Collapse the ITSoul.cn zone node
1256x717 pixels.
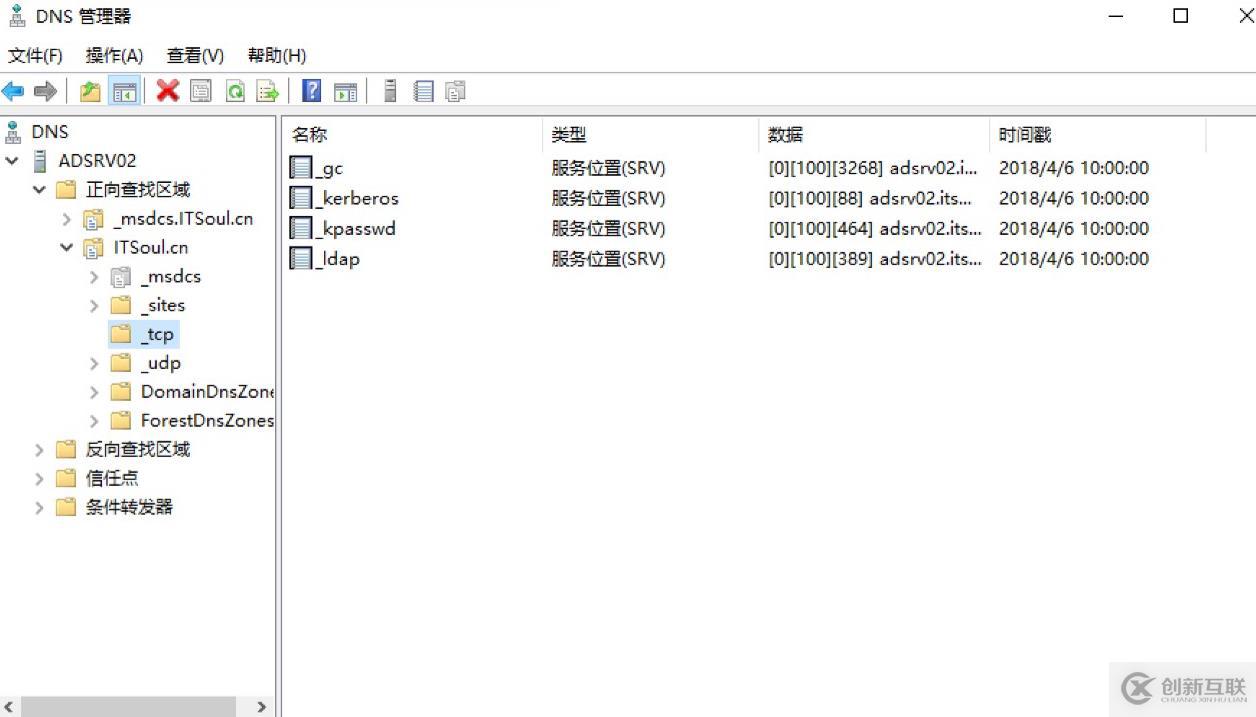coord(67,247)
